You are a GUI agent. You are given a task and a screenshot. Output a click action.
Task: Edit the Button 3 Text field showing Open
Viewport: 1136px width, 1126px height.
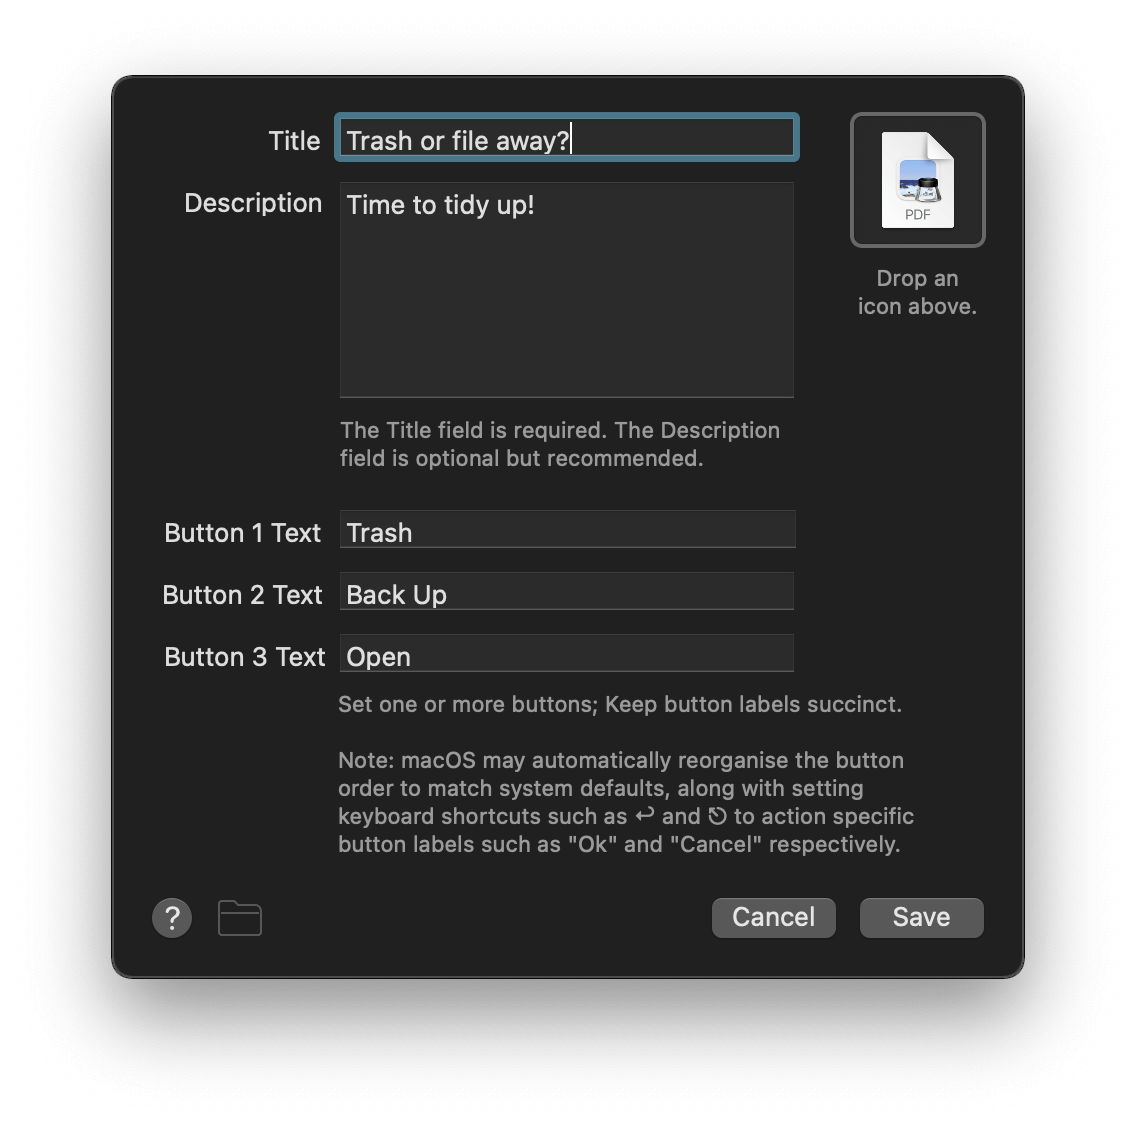click(566, 653)
